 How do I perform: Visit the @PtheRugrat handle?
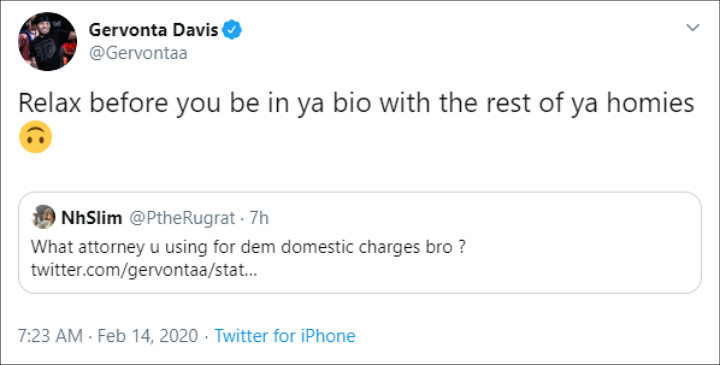click(x=182, y=218)
